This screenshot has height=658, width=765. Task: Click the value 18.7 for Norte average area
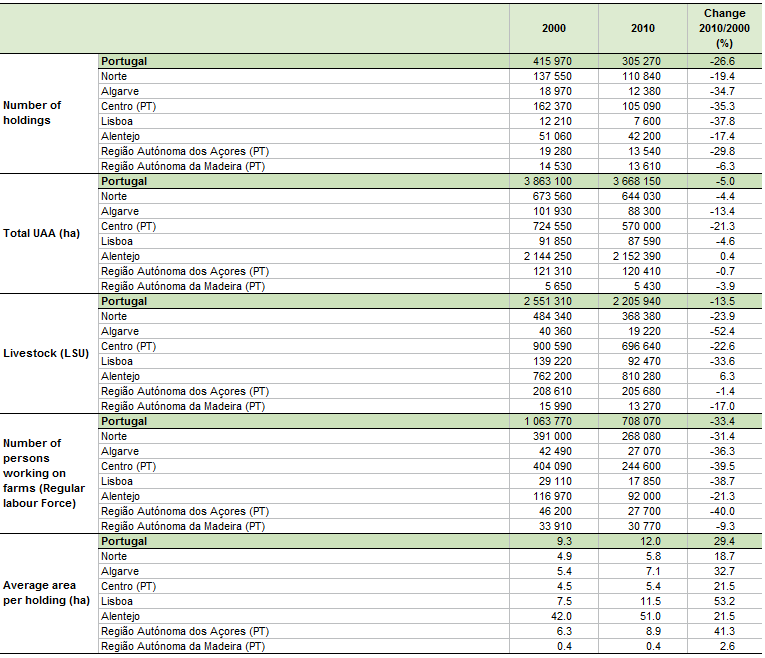pos(724,557)
